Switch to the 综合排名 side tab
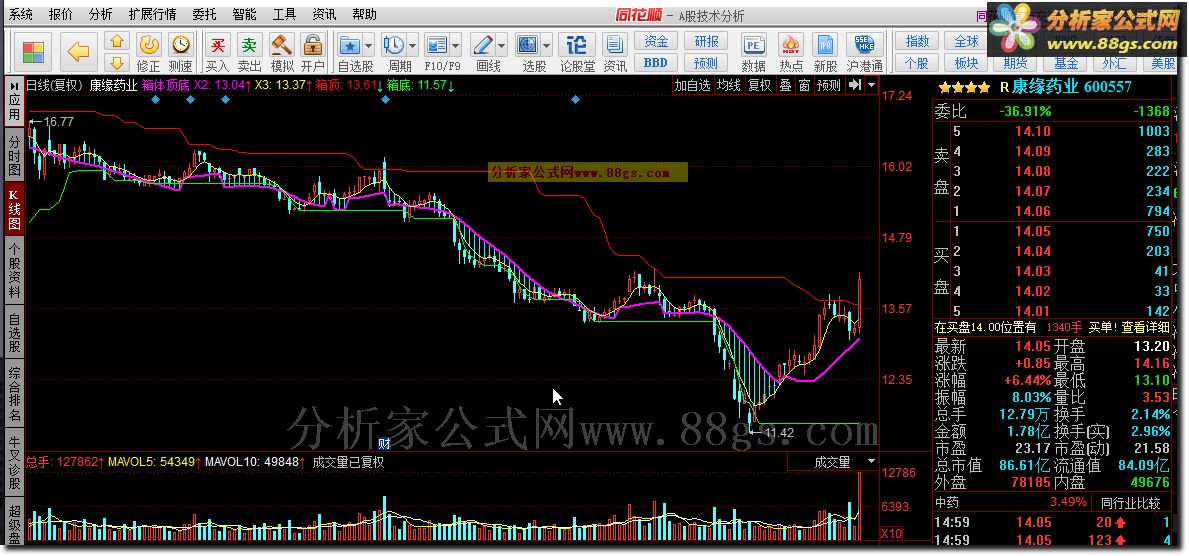Screen dimensions: 1189x556 pos(14,394)
